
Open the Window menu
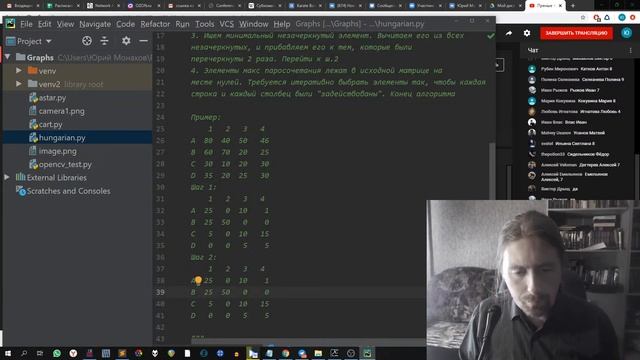click(253, 24)
